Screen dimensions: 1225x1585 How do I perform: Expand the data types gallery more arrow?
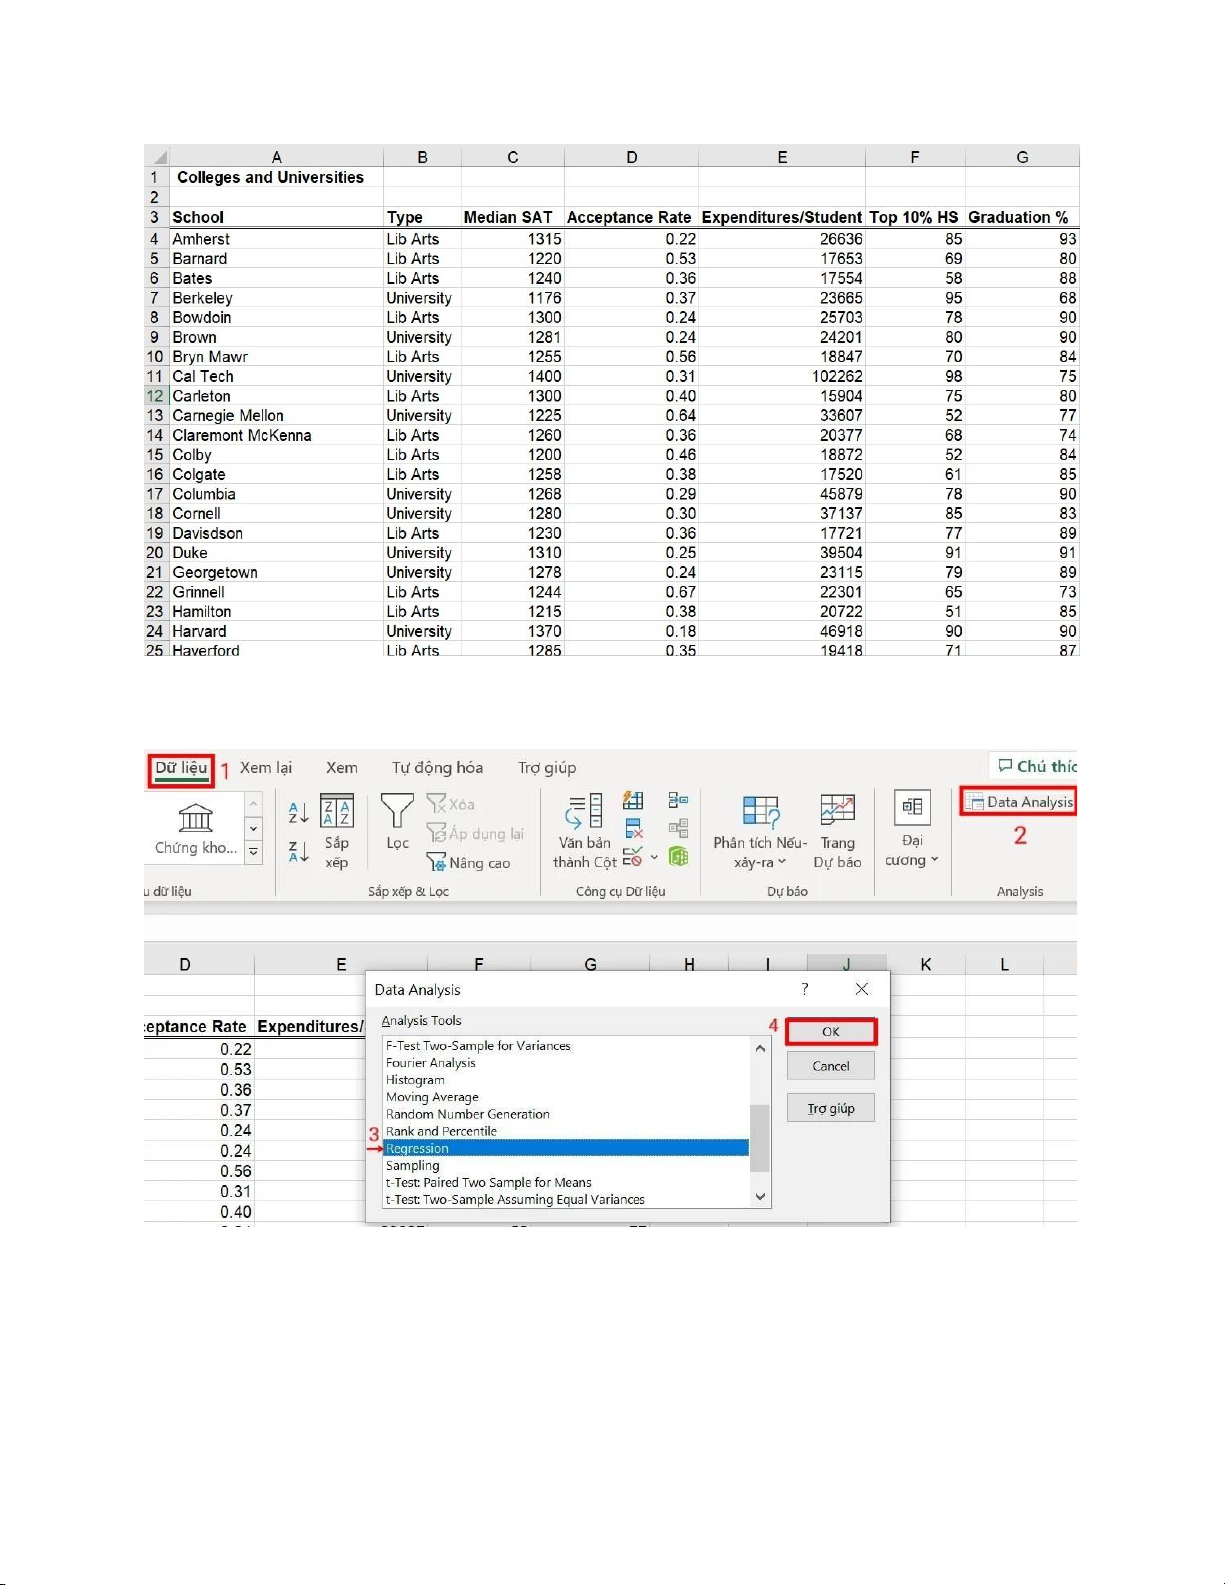click(x=254, y=852)
